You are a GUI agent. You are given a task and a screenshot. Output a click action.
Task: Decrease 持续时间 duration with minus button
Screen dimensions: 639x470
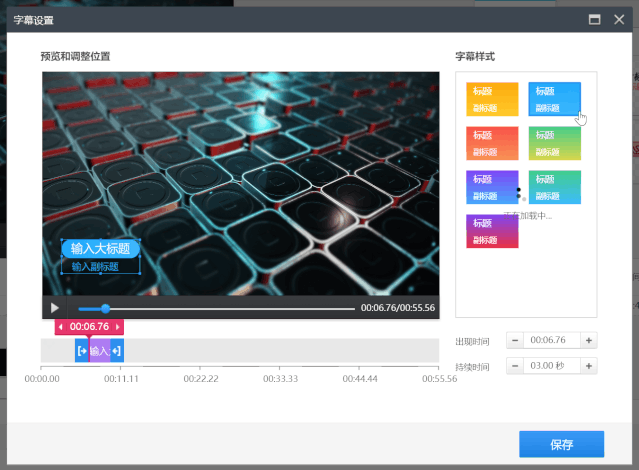[515, 366]
